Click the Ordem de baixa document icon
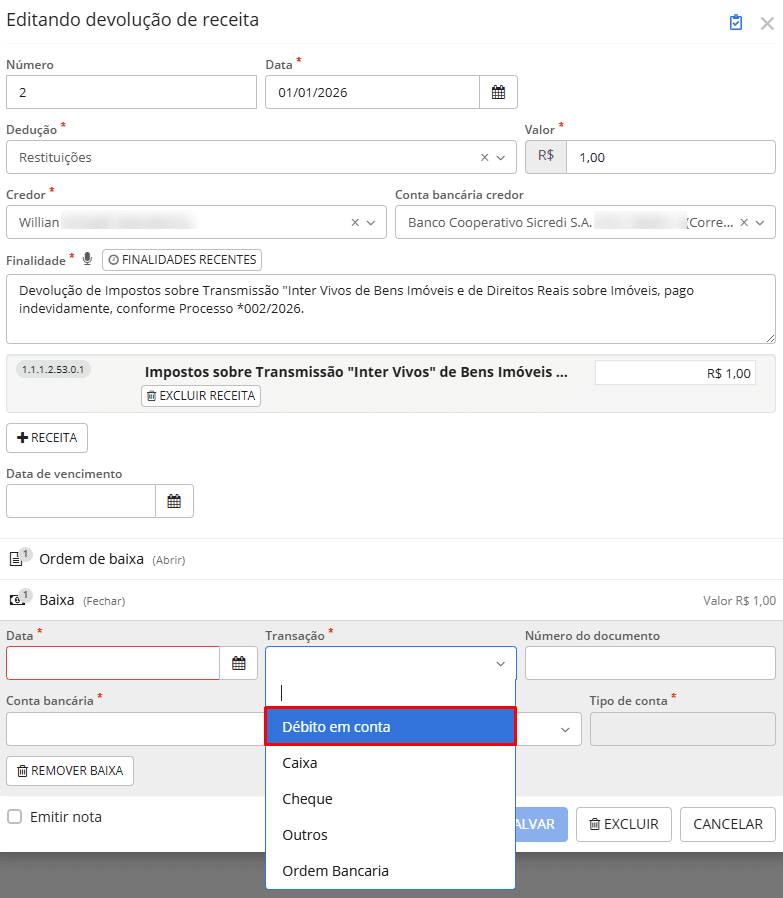This screenshot has height=898, width=783. (17, 558)
